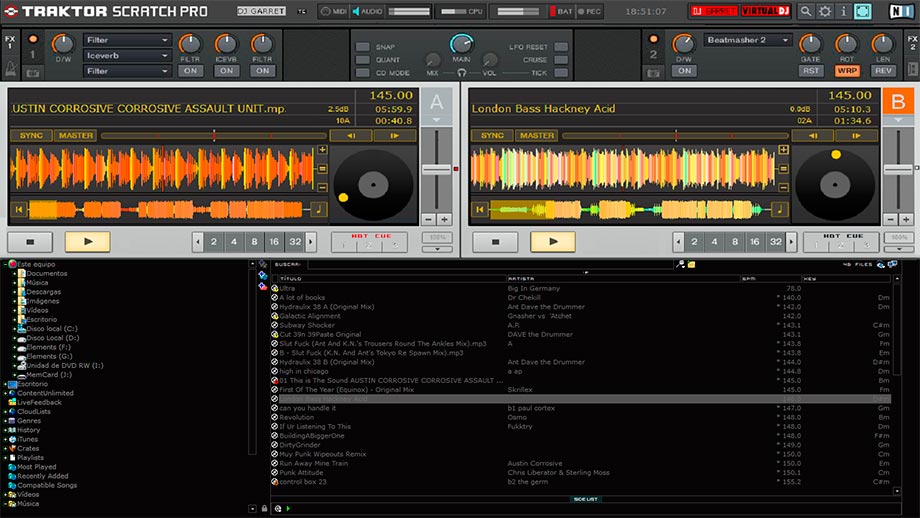Reset deck A waveform zoom (equals icon)
The height and width of the screenshot is (518, 920).
pyautogui.click(x=322, y=169)
